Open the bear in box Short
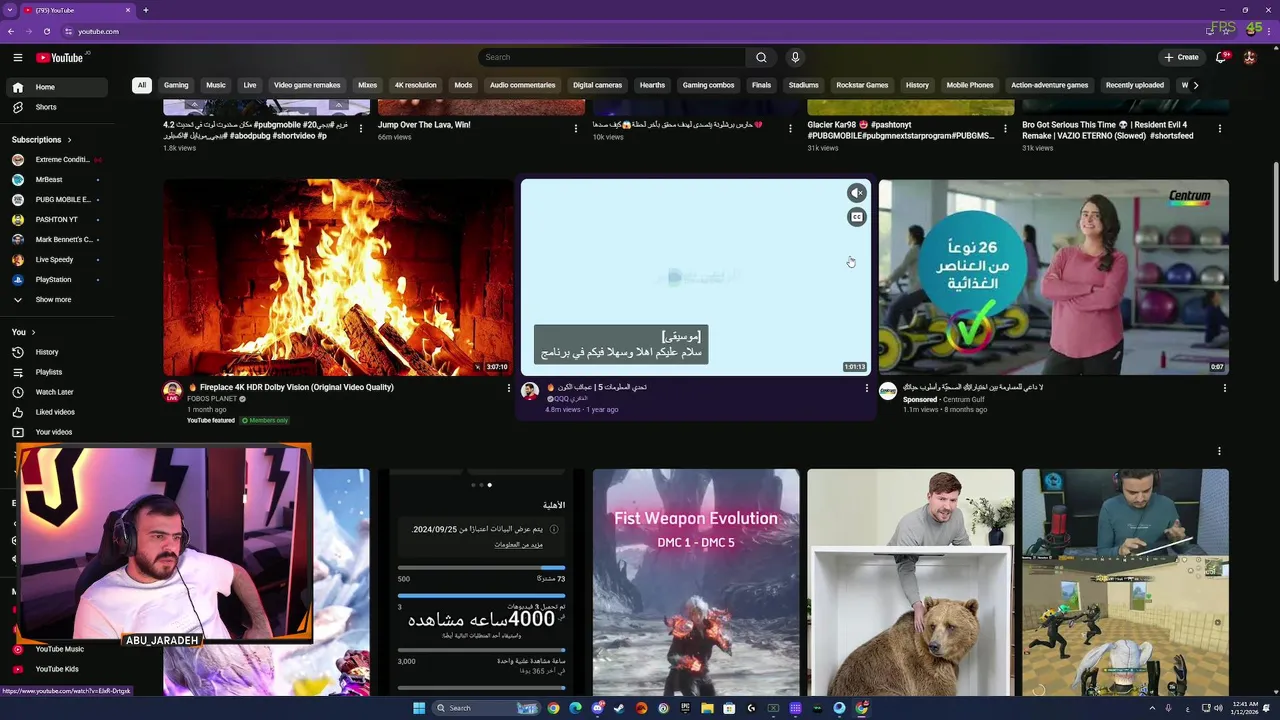The height and width of the screenshot is (720, 1280). click(x=911, y=582)
